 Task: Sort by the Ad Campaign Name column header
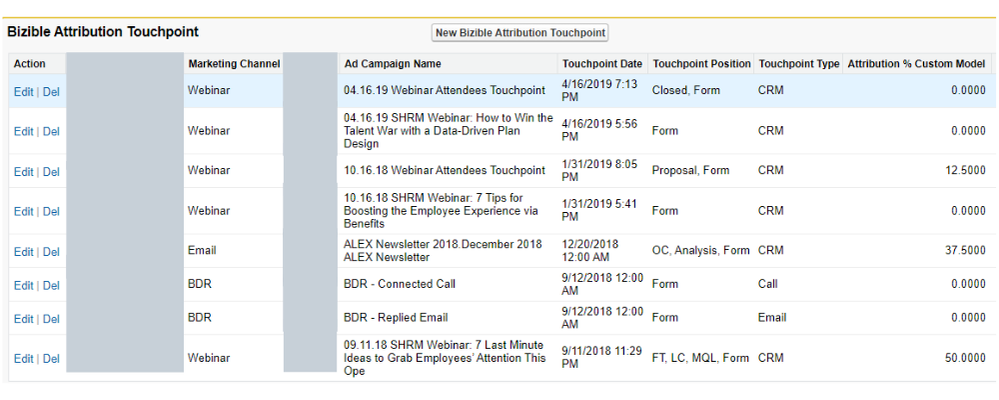(x=391, y=64)
